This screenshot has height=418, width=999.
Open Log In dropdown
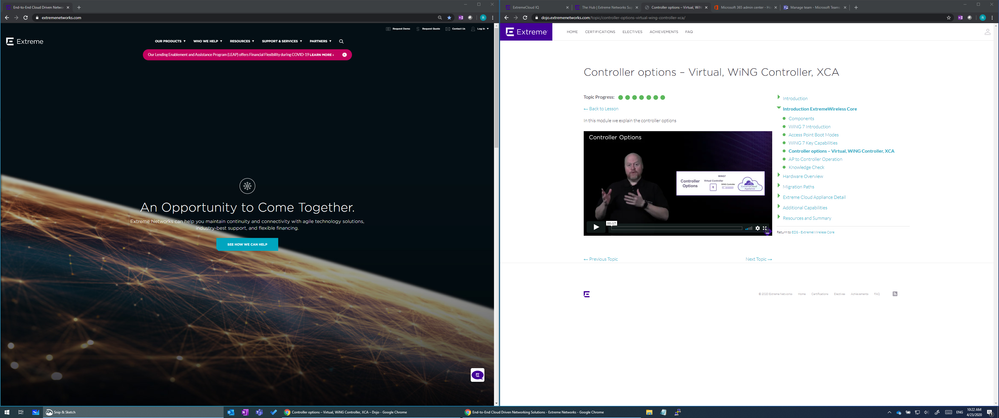coord(479,29)
